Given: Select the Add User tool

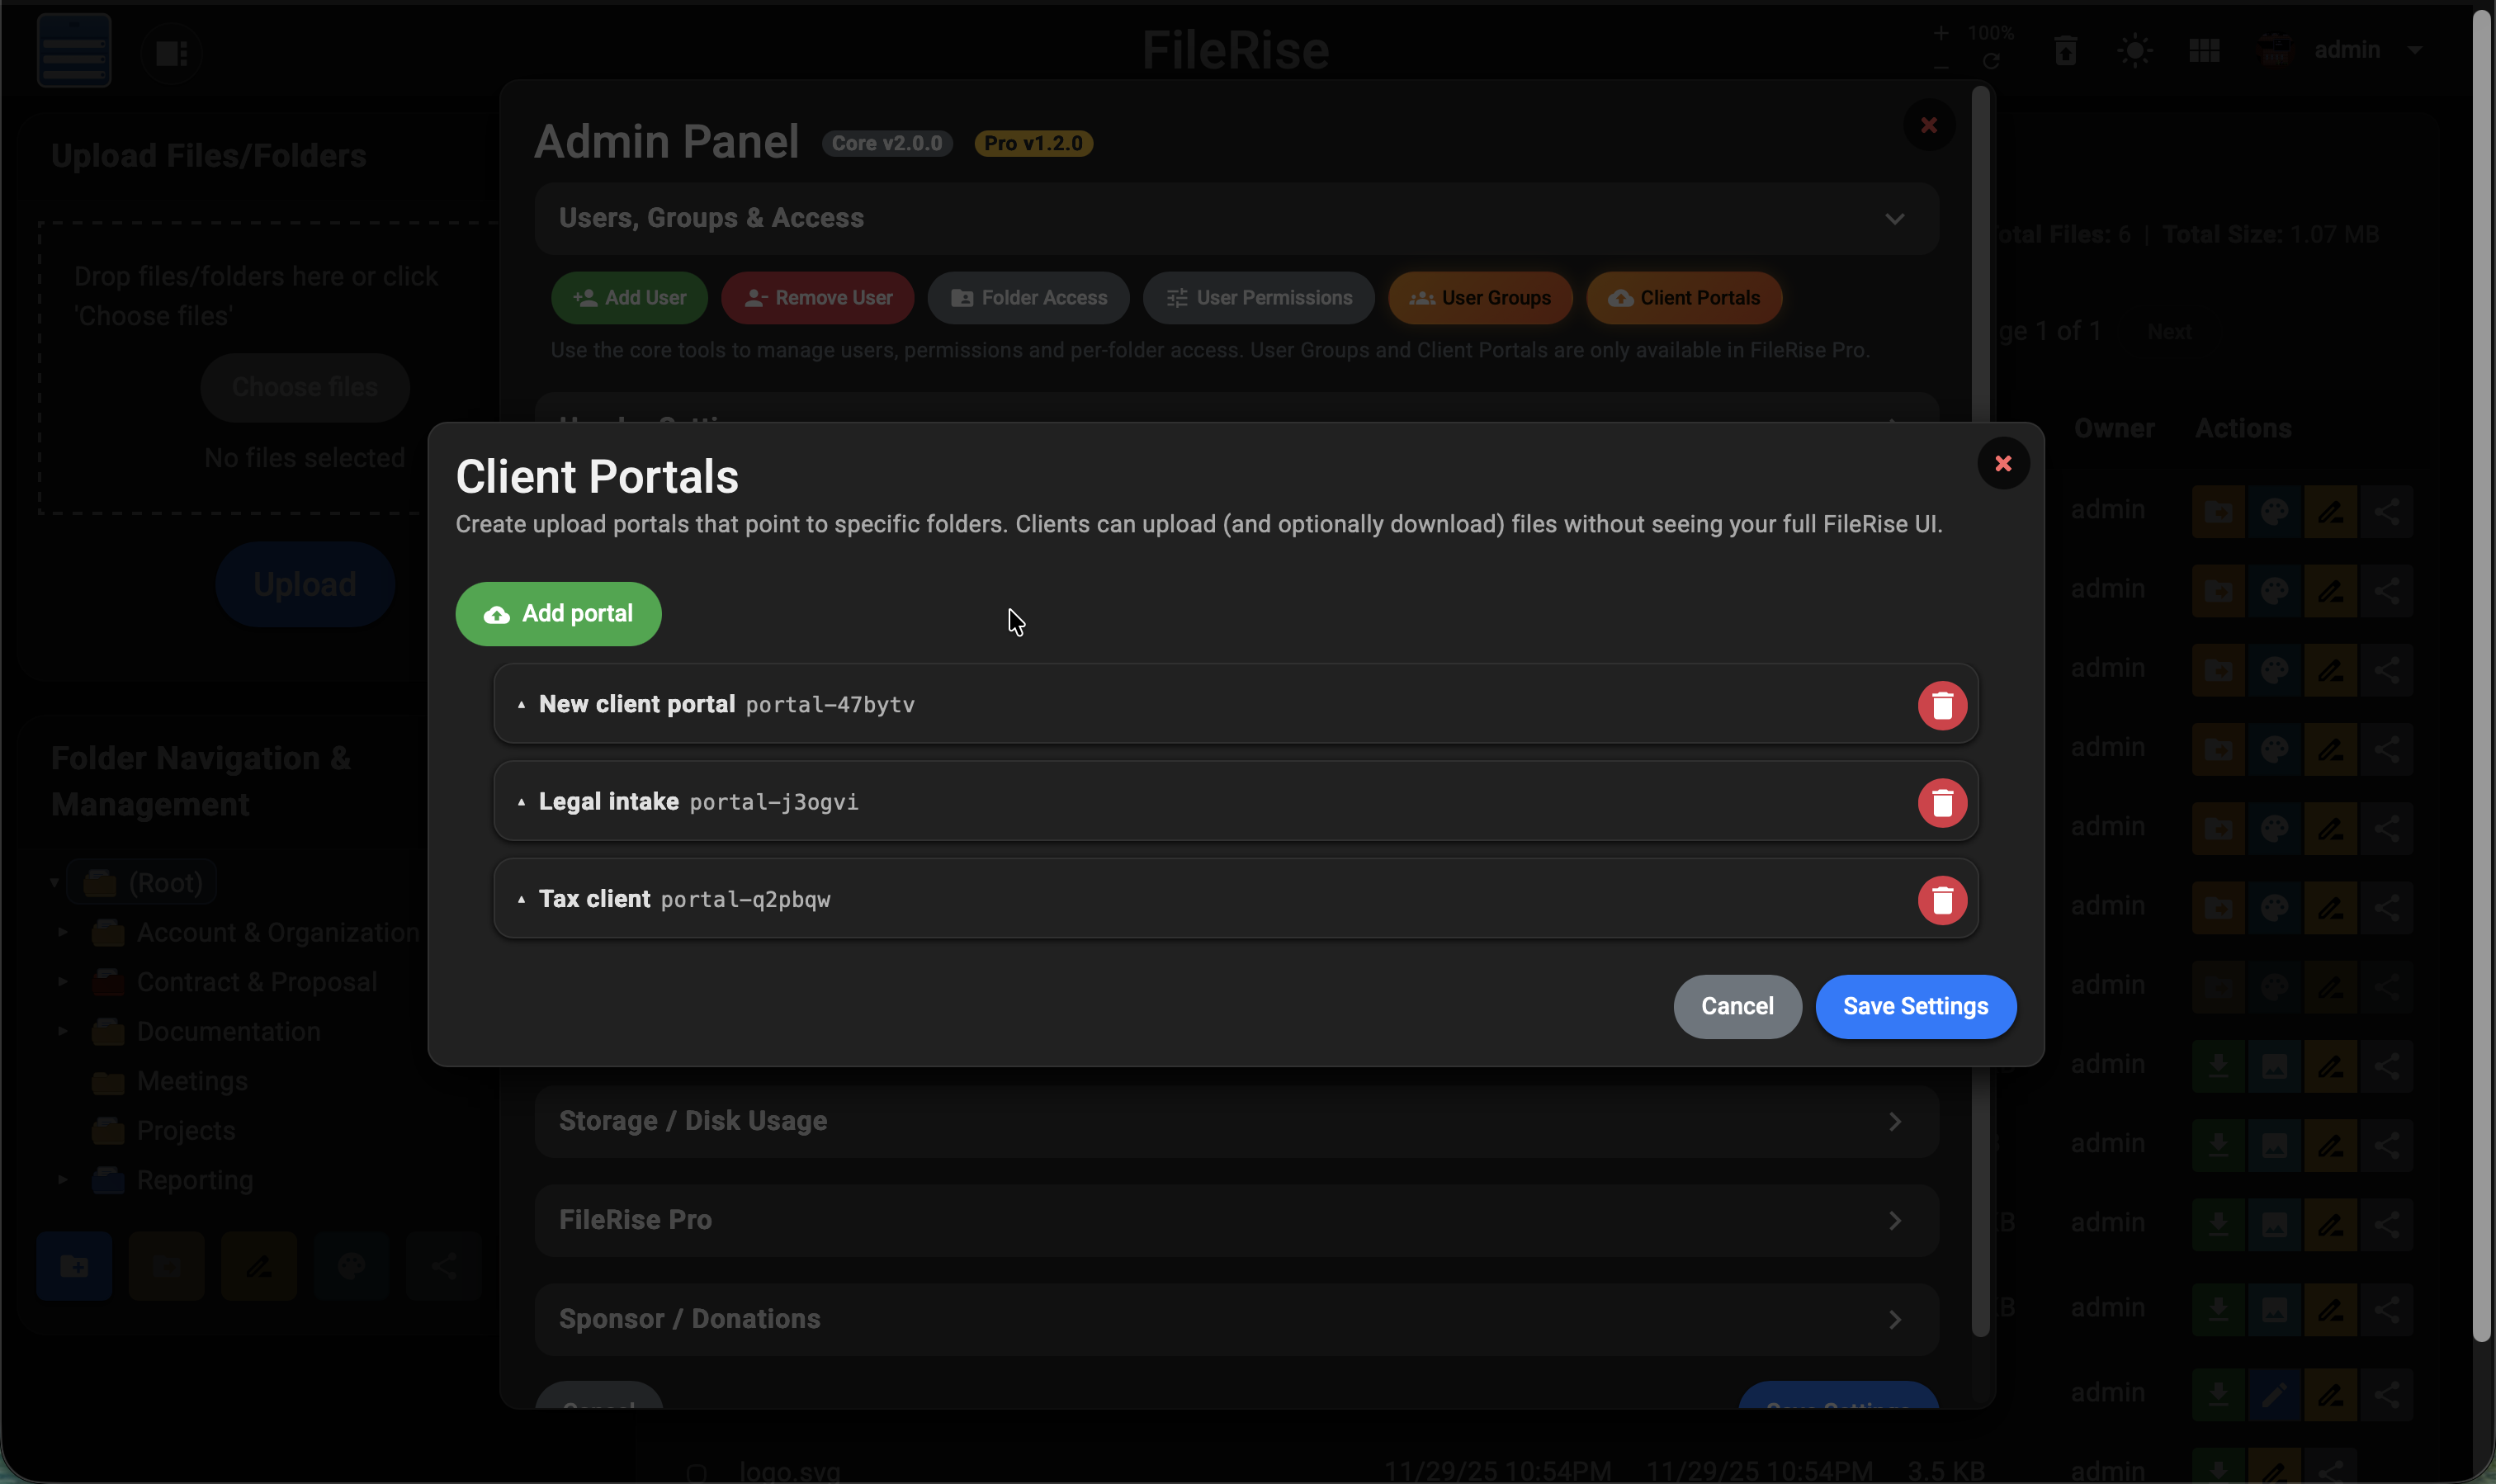Looking at the screenshot, I should point(628,297).
